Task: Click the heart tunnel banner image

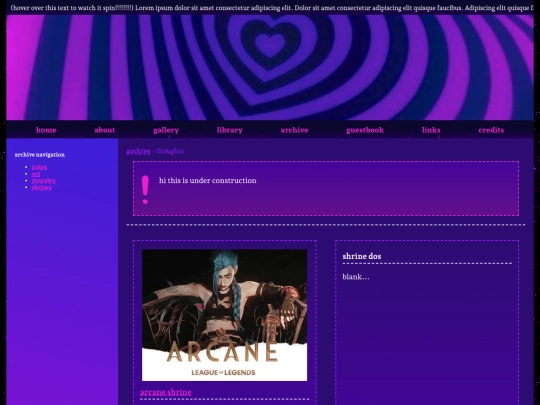Action: tap(270, 68)
